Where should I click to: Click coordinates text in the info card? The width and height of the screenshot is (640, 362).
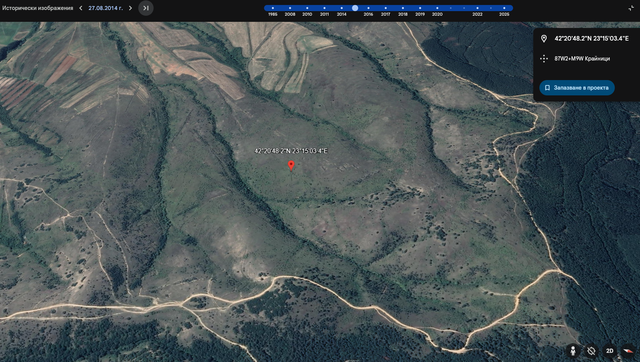click(591, 38)
